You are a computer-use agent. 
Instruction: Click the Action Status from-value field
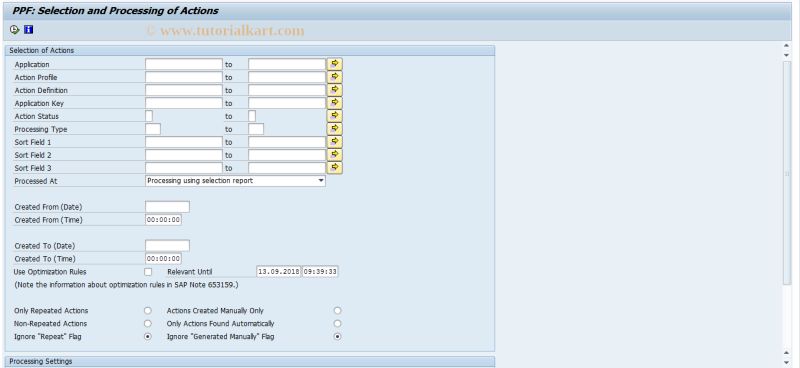coord(149,116)
